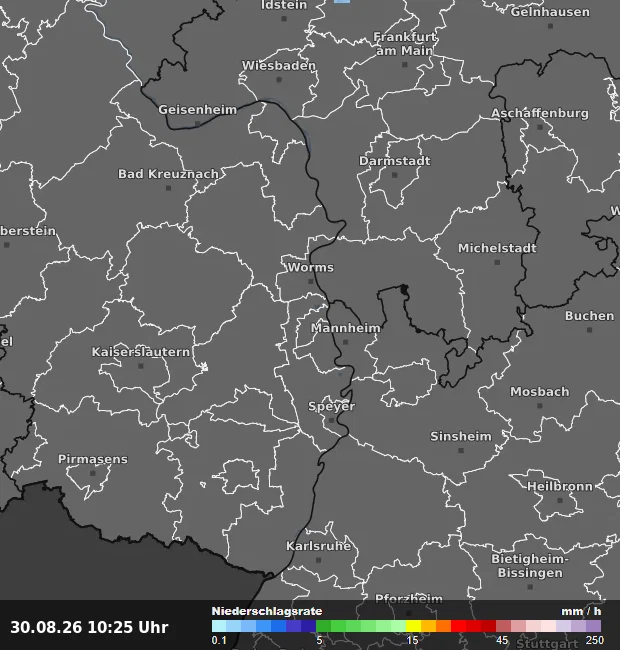Click the Buchen city label
This screenshot has width=620, height=650.
[589, 316]
